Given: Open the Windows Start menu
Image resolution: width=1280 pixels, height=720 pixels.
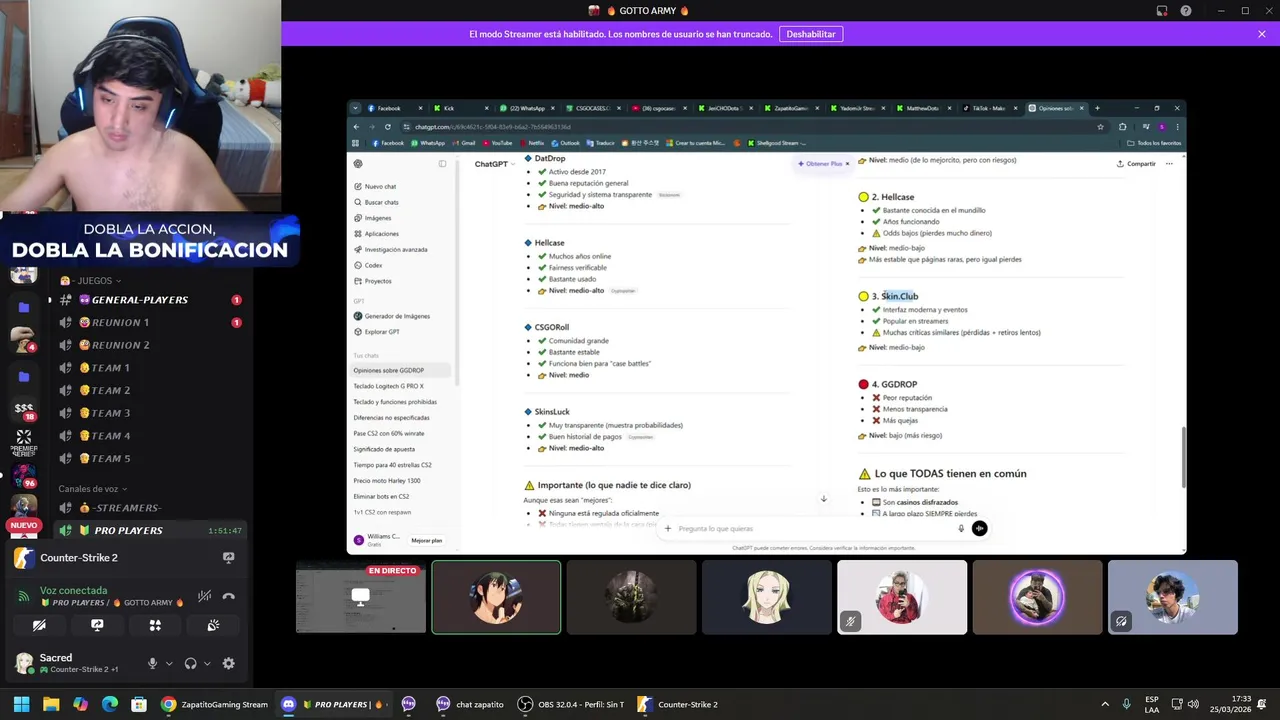Looking at the screenshot, I should click(21, 704).
